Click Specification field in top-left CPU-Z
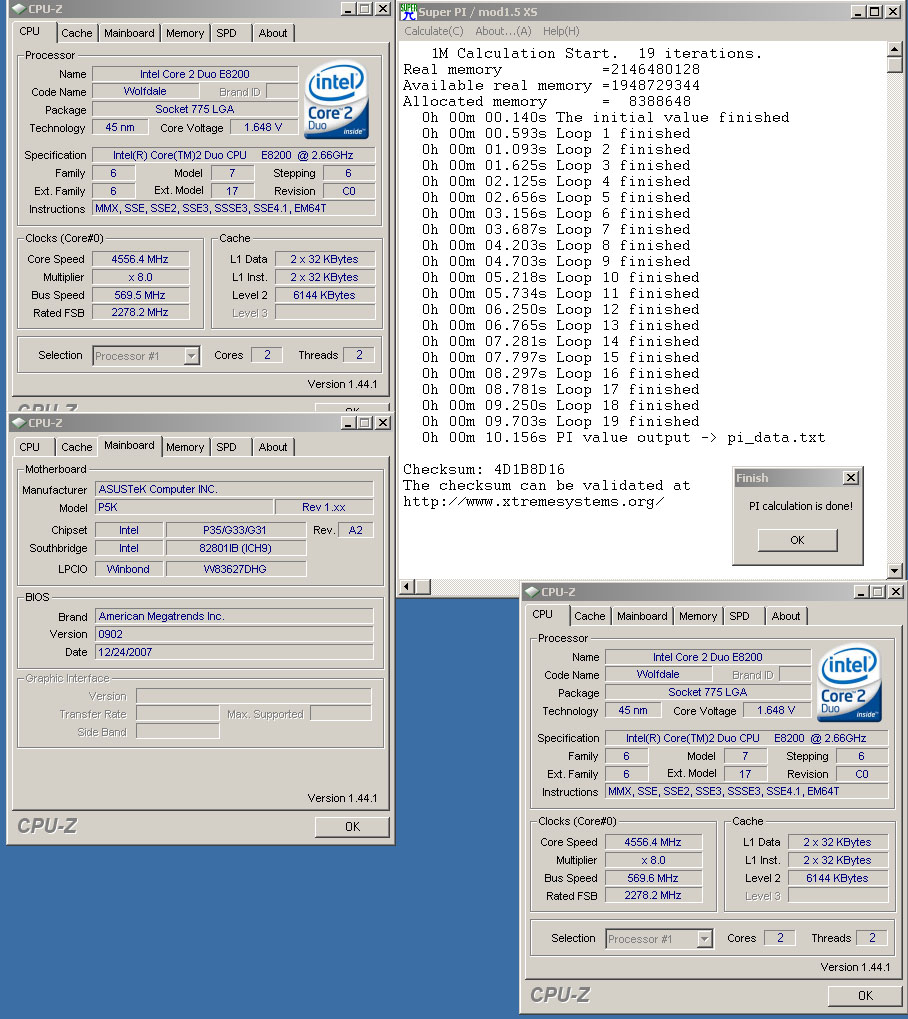908x1019 pixels. 233,155
